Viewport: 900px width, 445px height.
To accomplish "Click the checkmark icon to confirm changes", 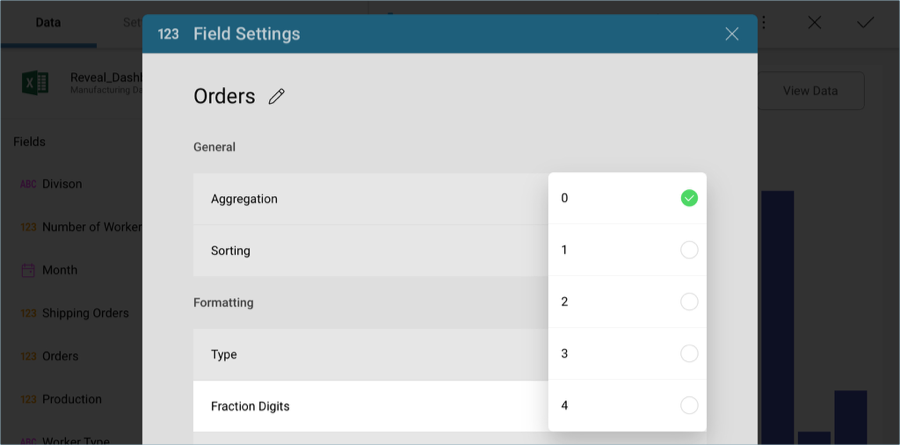I will (x=865, y=22).
